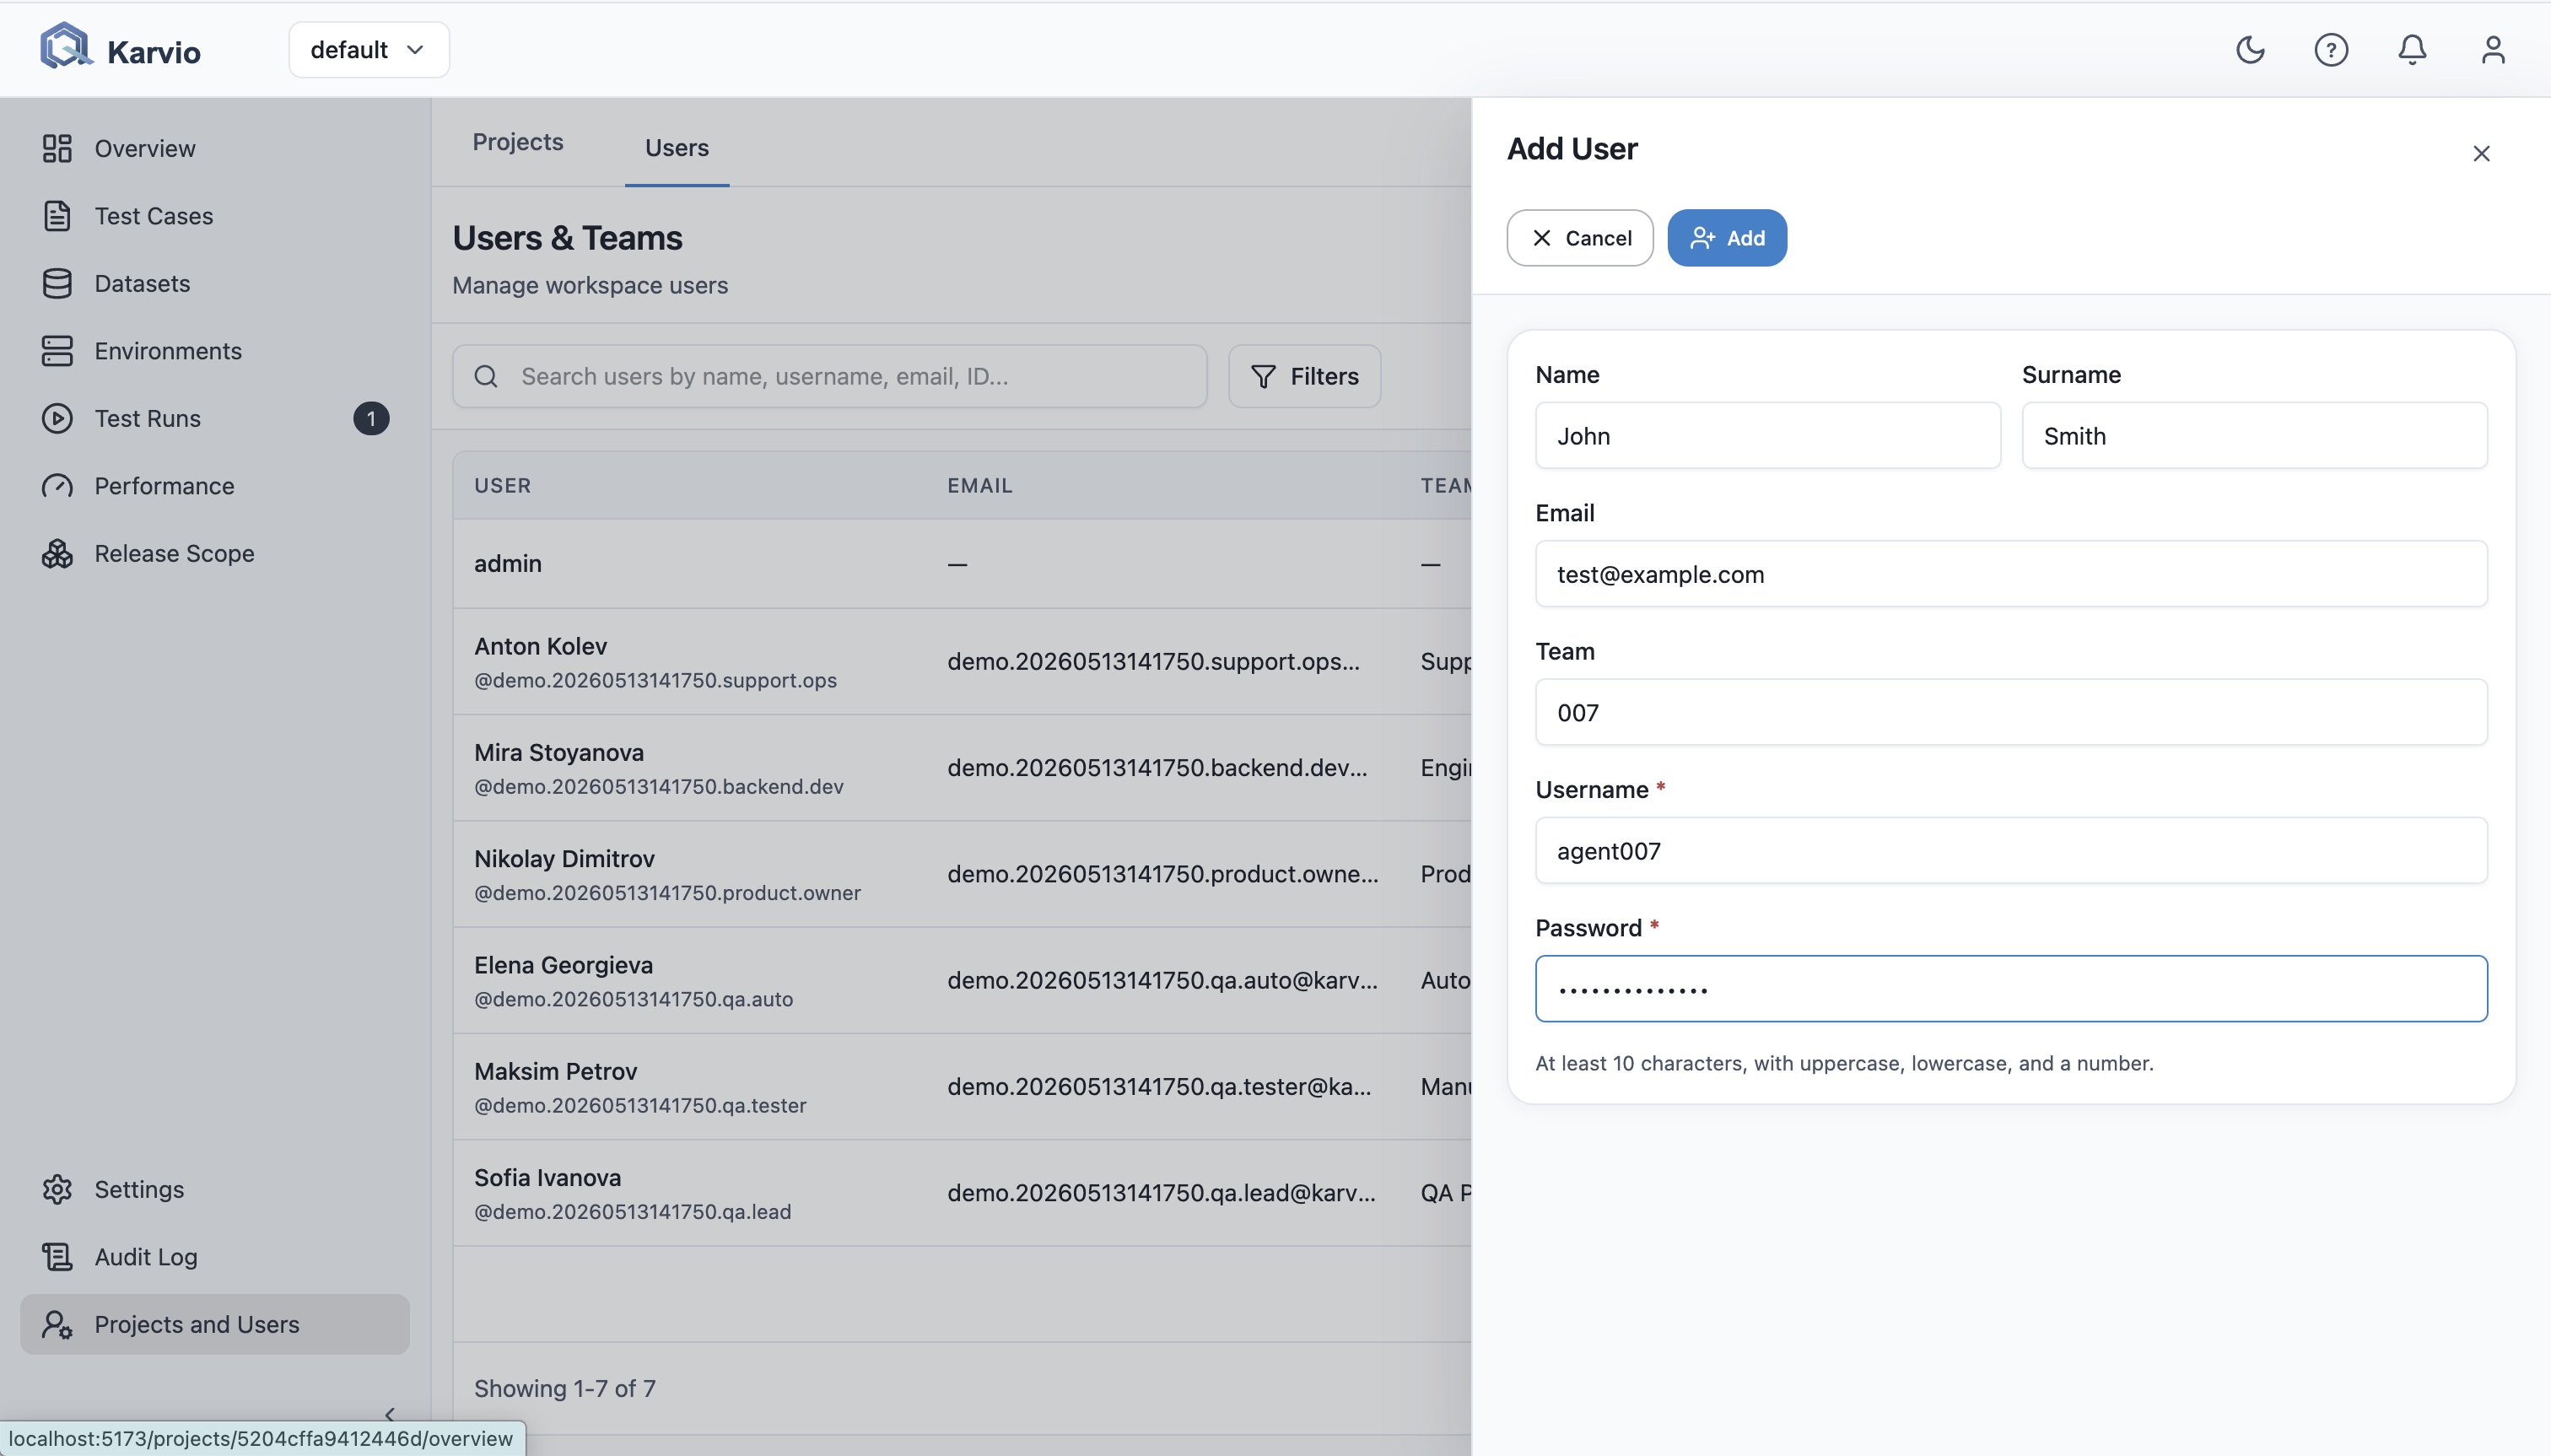Viewport: 2551px width, 1456px height.
Task: Open the Audit Log
Action: 215,1257
